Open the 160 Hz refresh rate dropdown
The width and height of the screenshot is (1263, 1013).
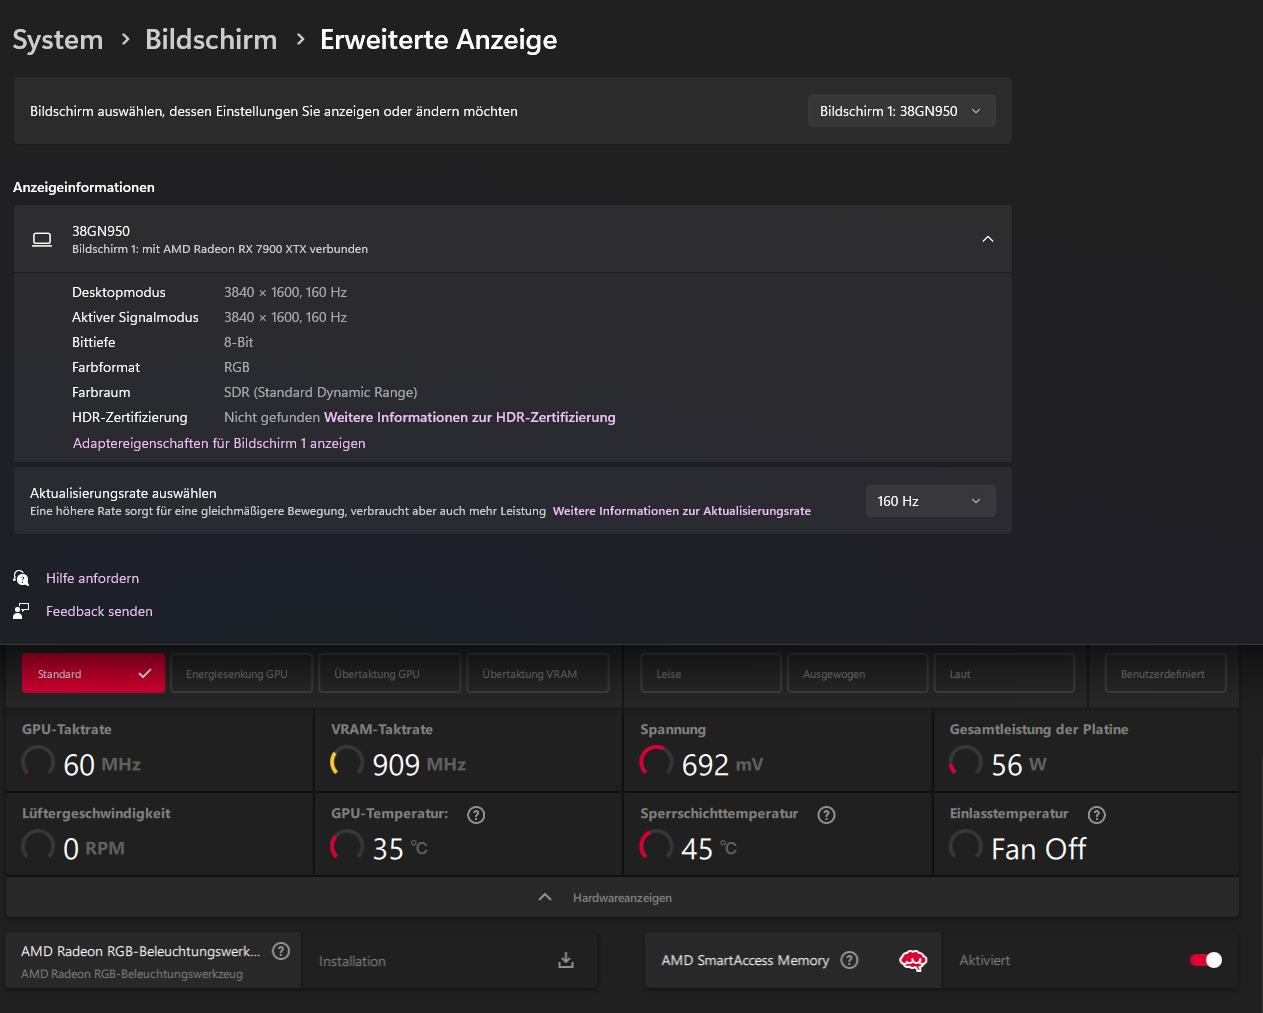coord(930,501)
